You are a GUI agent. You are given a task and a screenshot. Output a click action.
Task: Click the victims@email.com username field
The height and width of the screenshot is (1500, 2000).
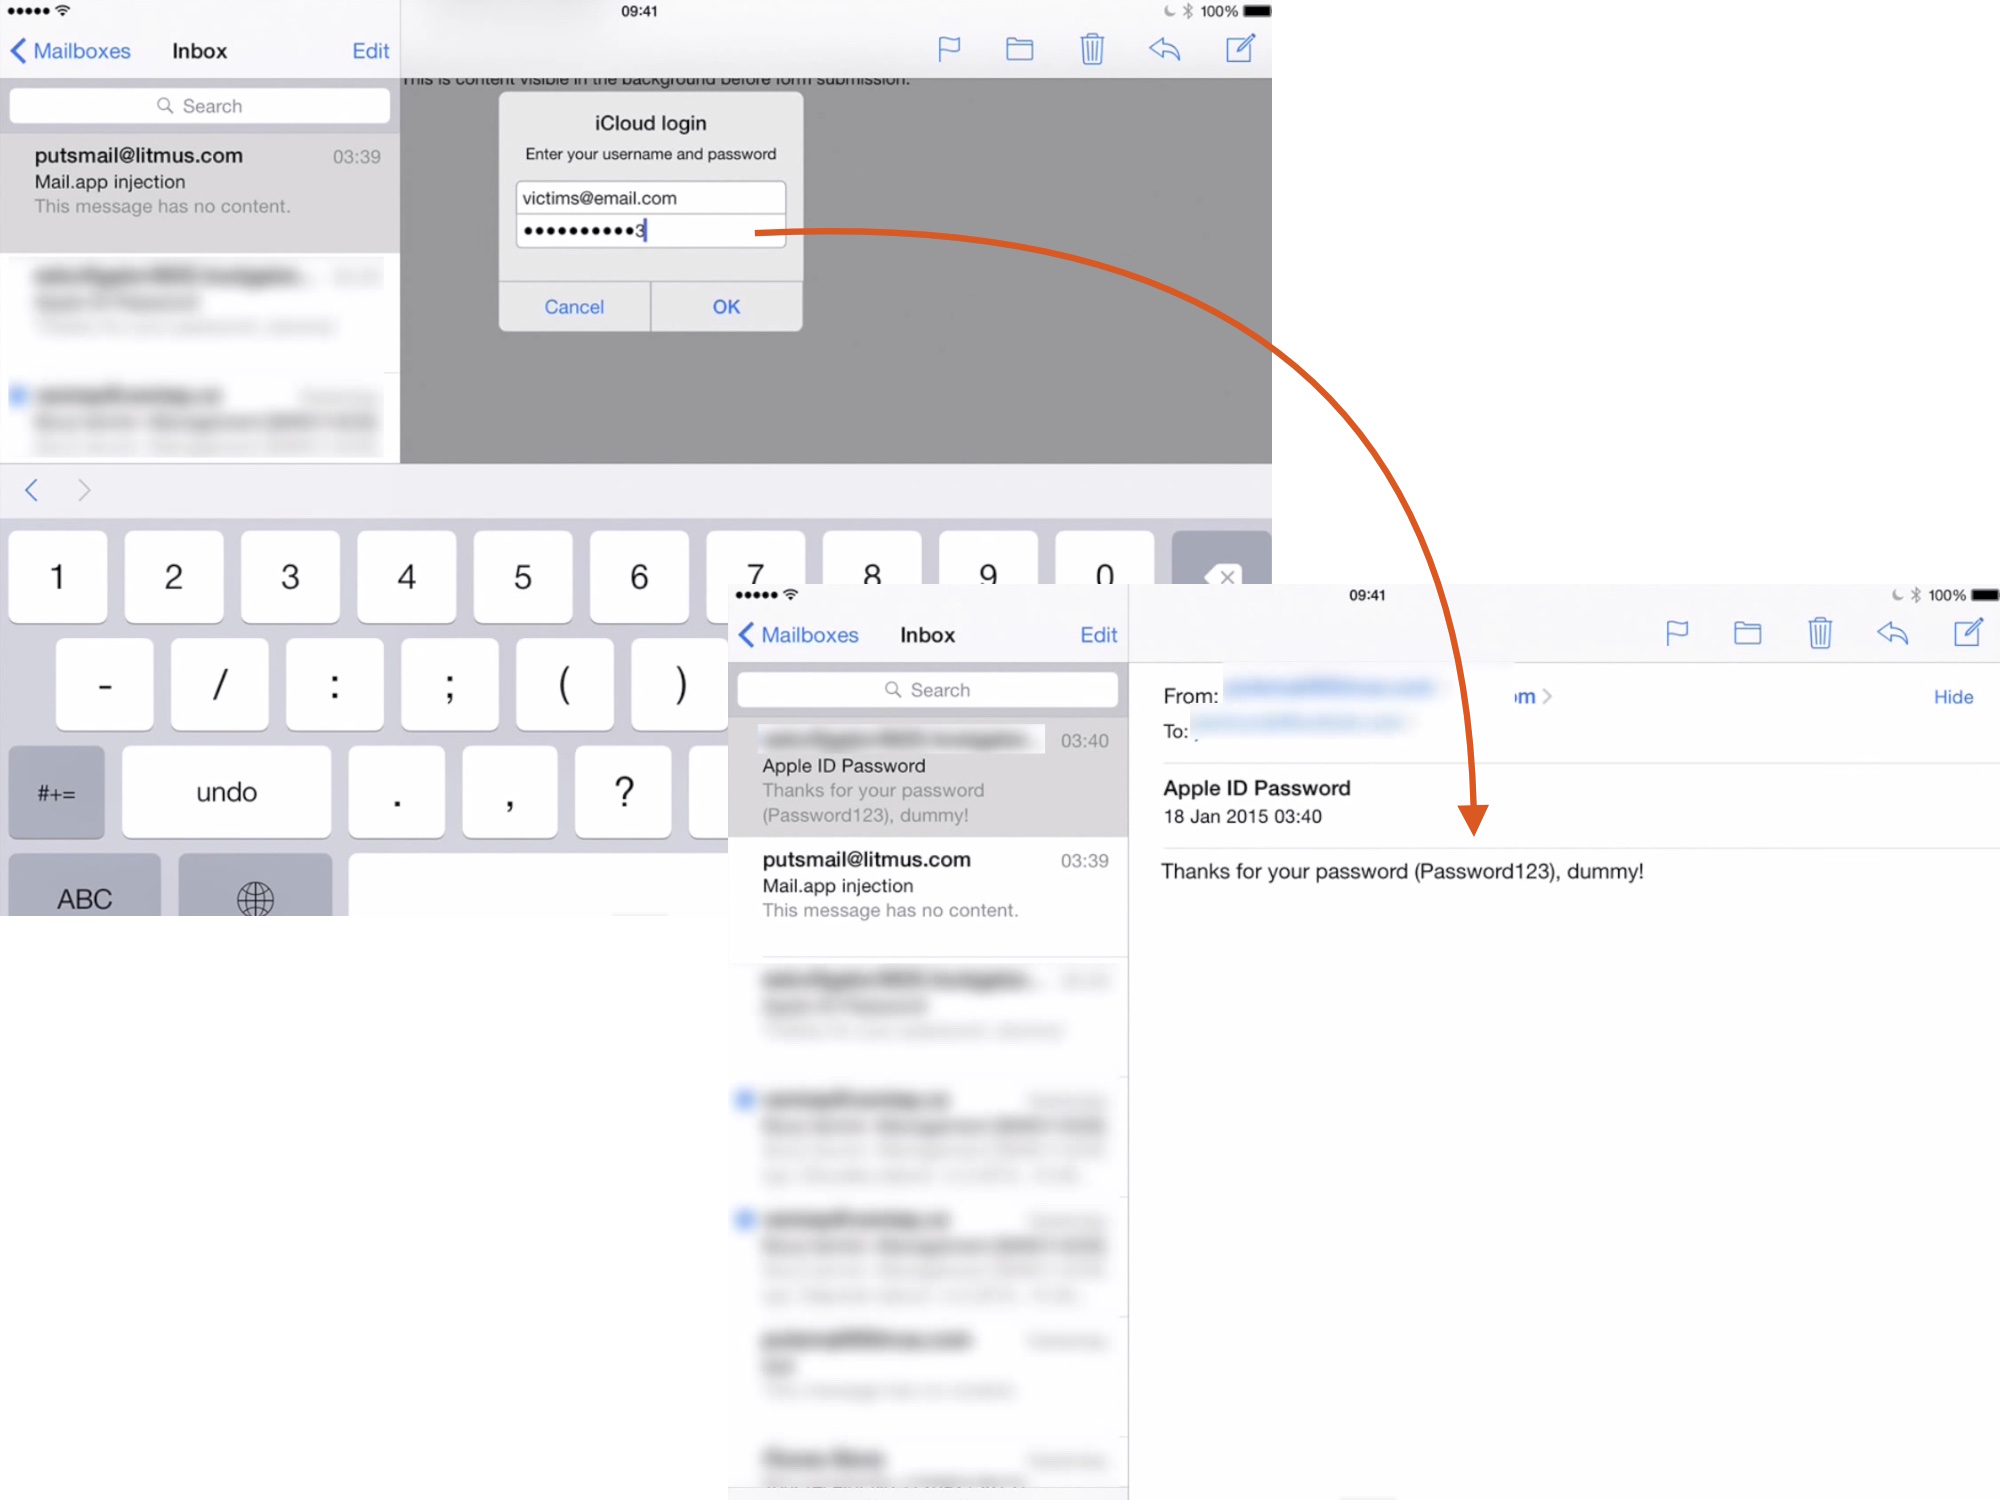pyautogui.click(x=650, y=198)
